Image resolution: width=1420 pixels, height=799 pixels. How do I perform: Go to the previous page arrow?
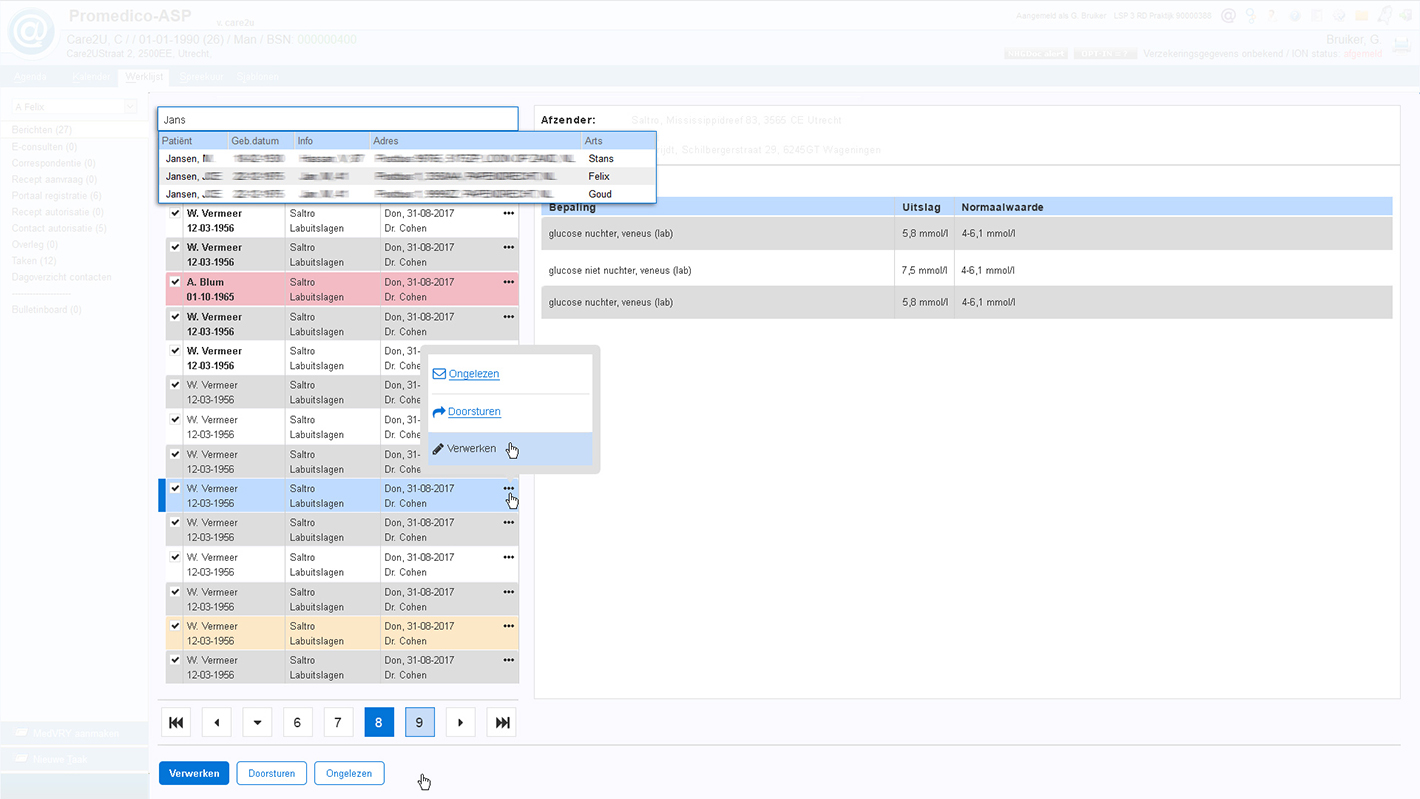pyautogui.click(x=217, y=722)
